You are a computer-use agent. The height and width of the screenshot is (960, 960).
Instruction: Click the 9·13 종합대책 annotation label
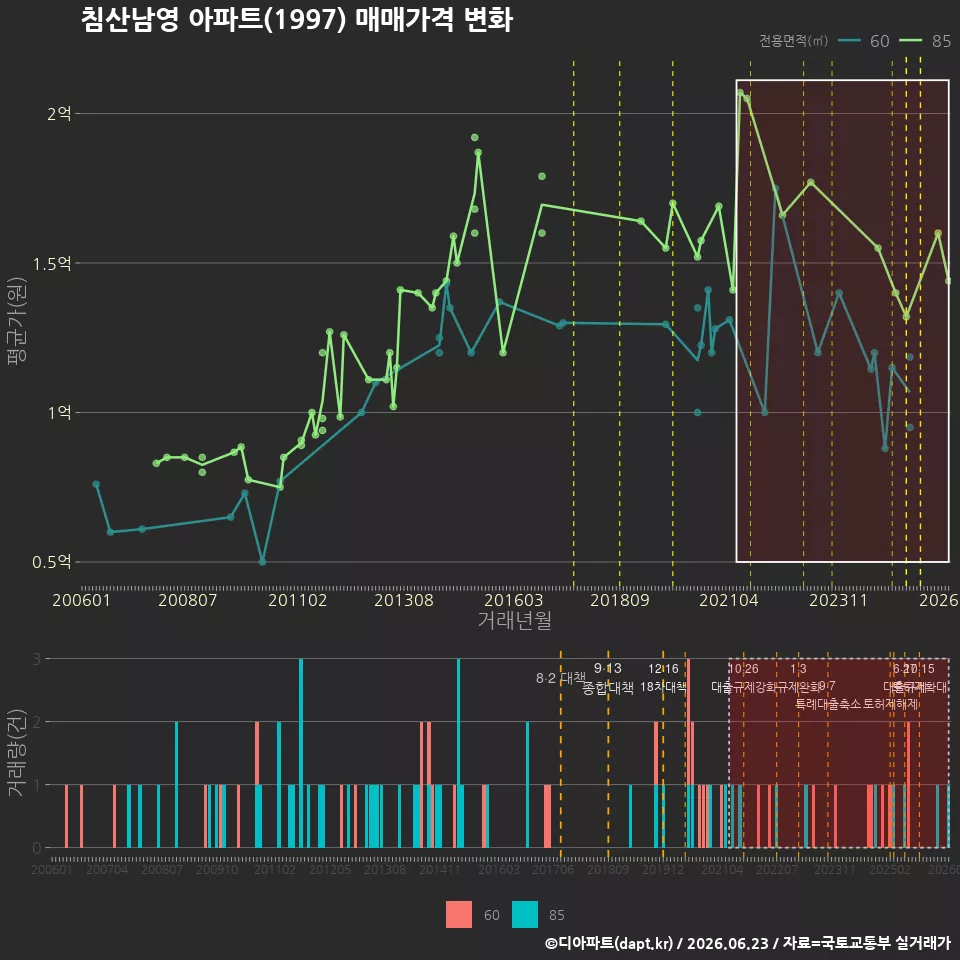click(x=607, y=678)
